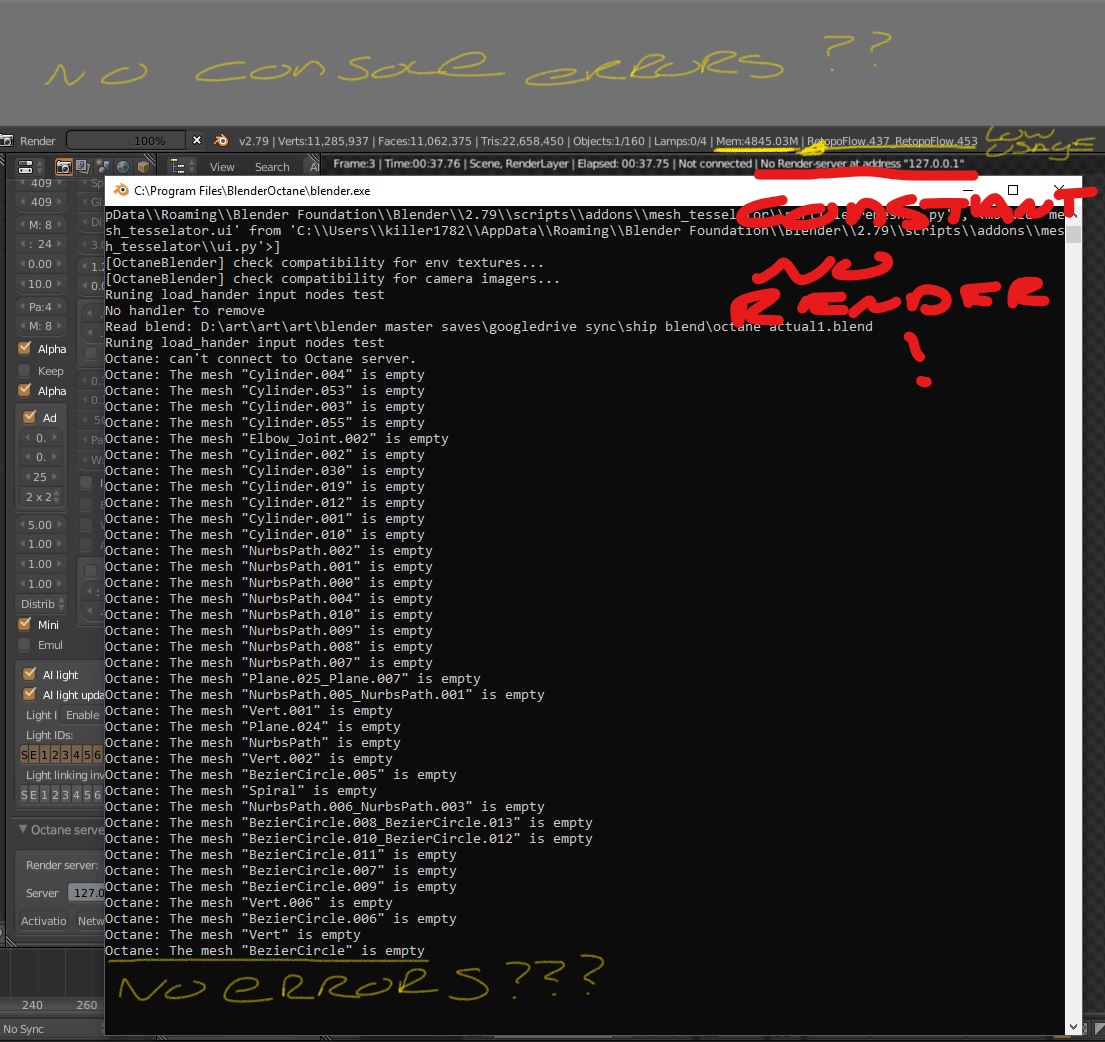Click the Verts:11,285,937 status text
Image resolution: width=1105 pixels, height=1042 pixels.
322,141
